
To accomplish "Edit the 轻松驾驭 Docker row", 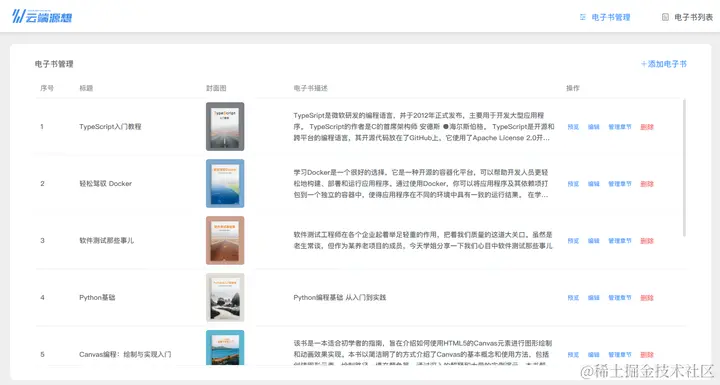I will coord(594,184).
